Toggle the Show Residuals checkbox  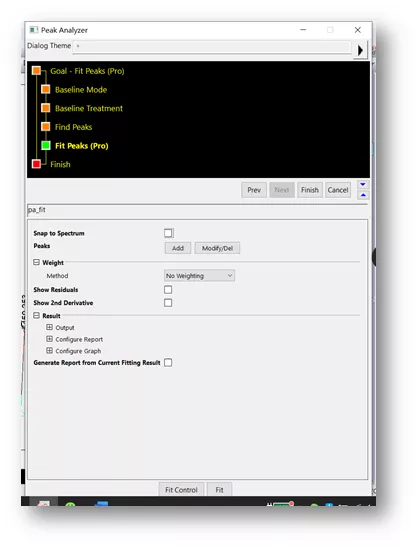(168, 290)
